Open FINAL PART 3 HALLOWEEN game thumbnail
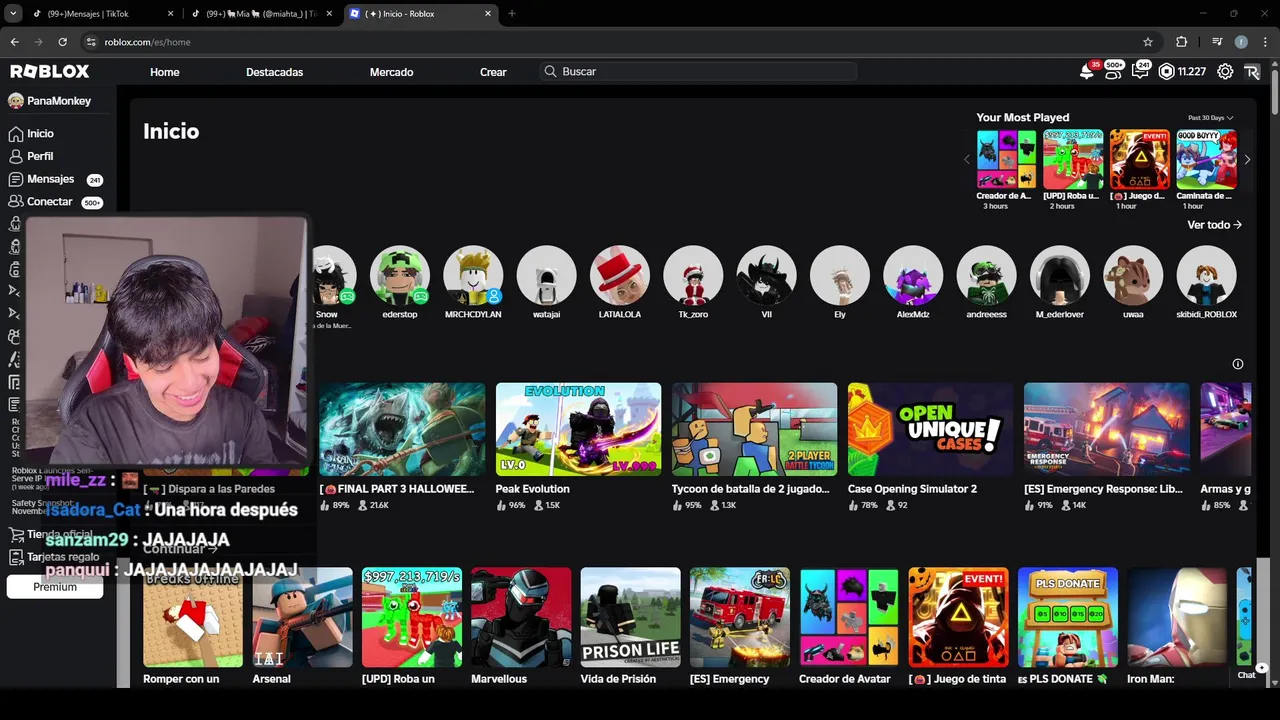Screen dimensions: 1280x720 402,429
